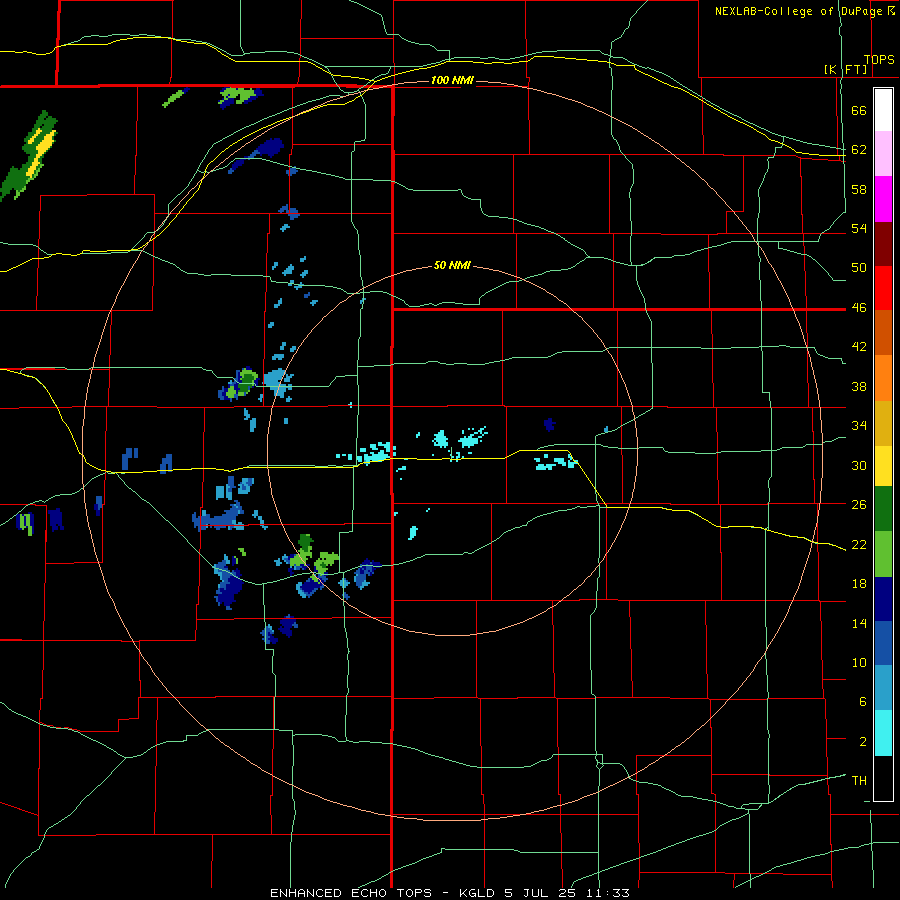Click the gold legend swatch

coord(883,423)
